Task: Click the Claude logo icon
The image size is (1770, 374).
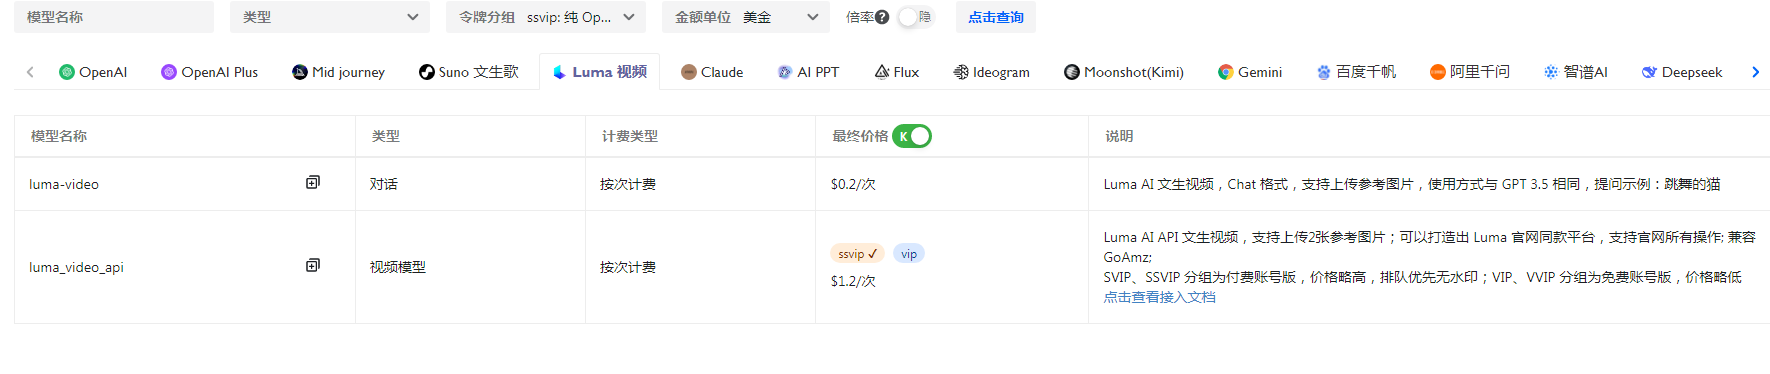Action: click(689, 72)
